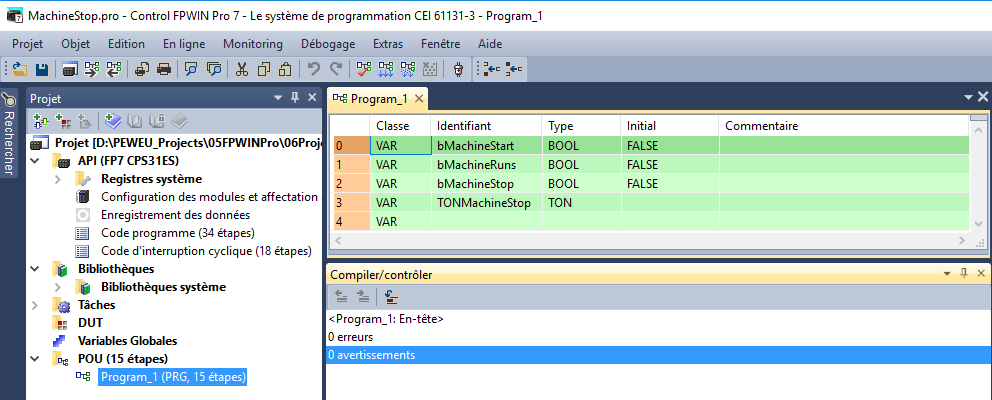Click the Redo arrow icon
The width and height of the screenshot is (992, 400).
(x=336, y=69)
